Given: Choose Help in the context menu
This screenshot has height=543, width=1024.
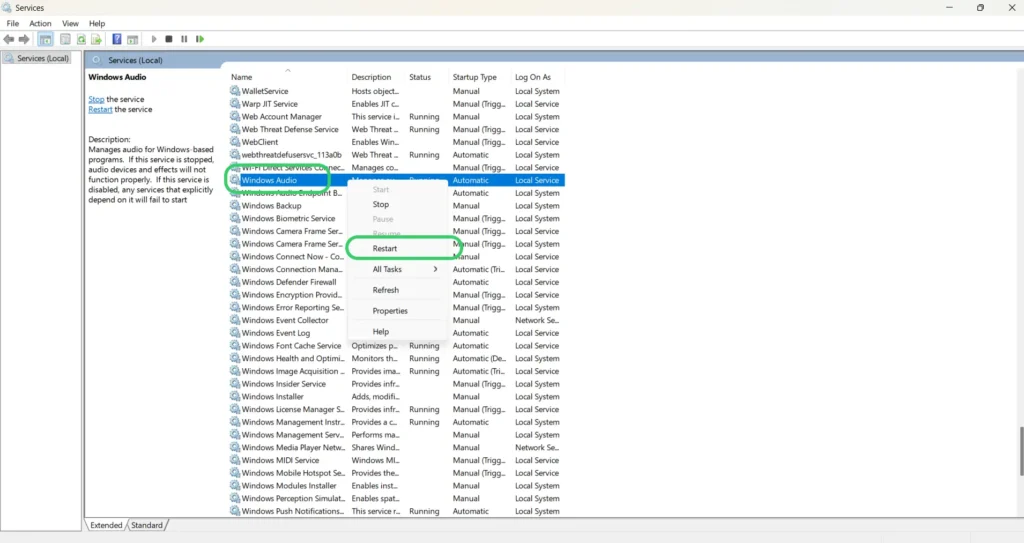Looking at the screenshot, I should click(398, 332).
